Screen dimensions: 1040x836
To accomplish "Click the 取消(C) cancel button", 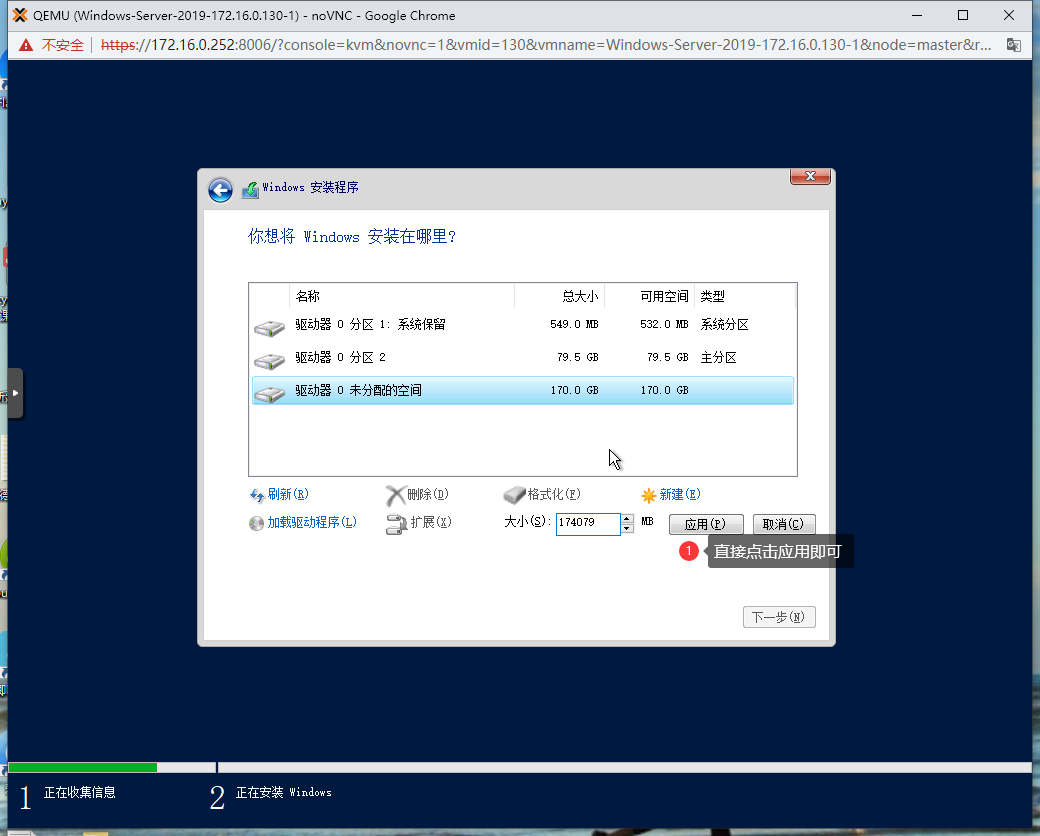I will click(x=783, y=524).
